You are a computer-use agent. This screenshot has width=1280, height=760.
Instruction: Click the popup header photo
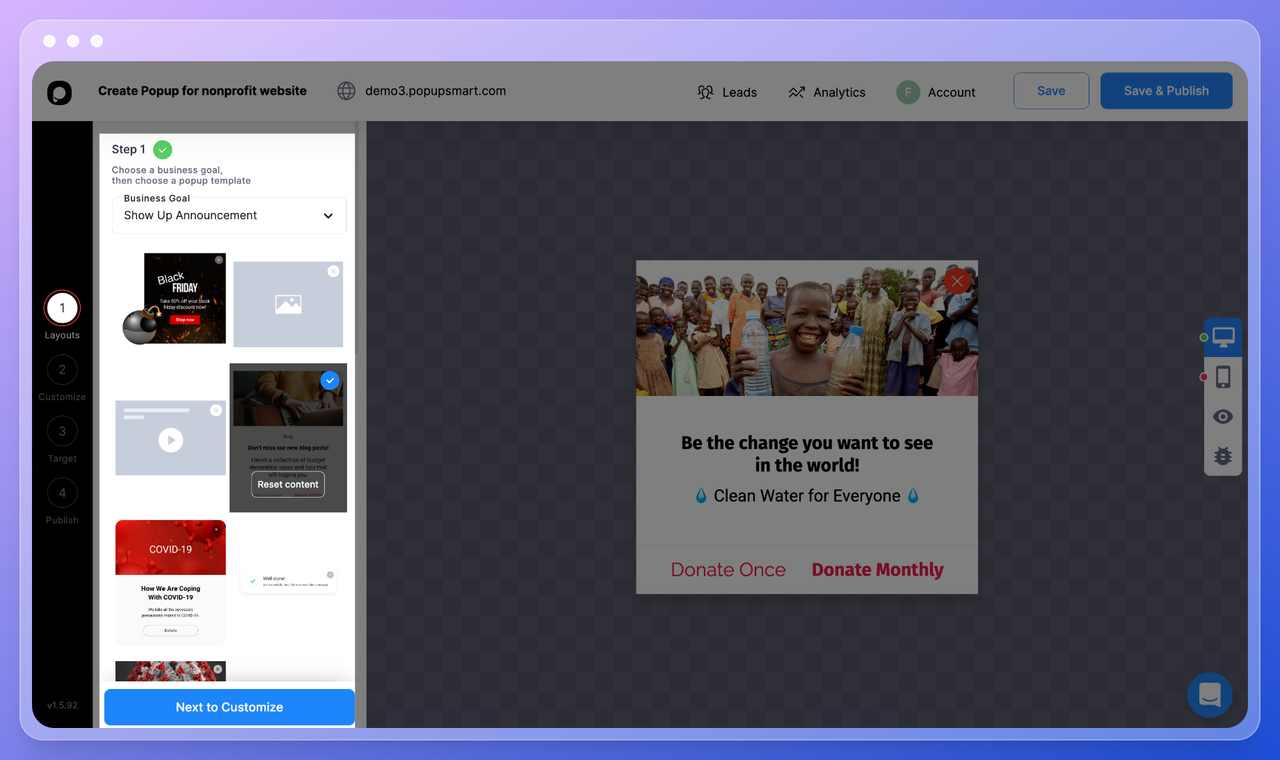pos(807,328)
